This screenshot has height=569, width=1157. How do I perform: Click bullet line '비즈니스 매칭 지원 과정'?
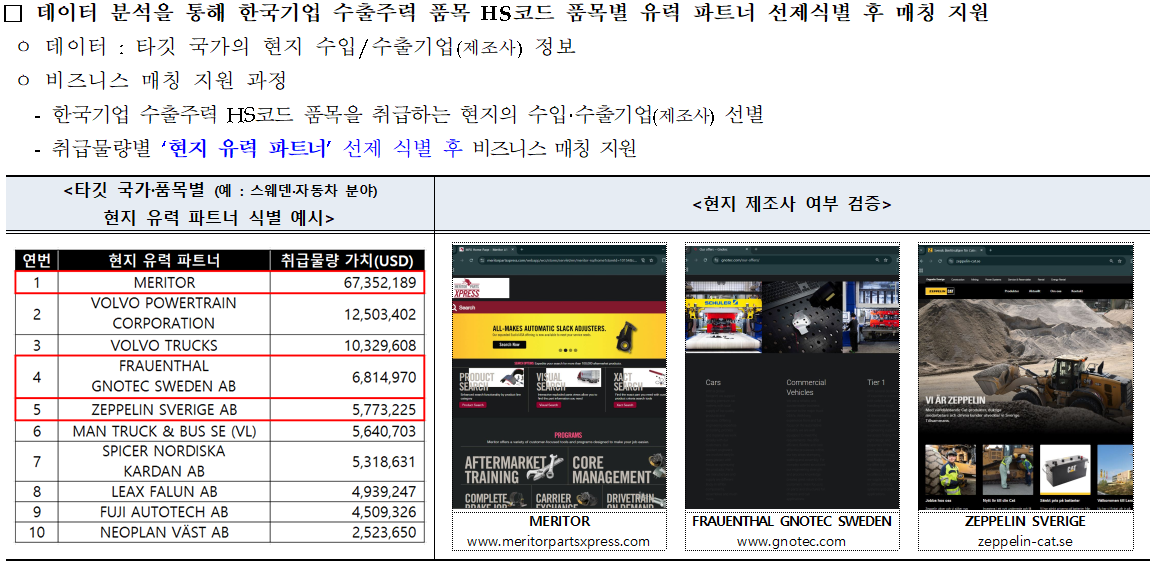click(166, 80)
